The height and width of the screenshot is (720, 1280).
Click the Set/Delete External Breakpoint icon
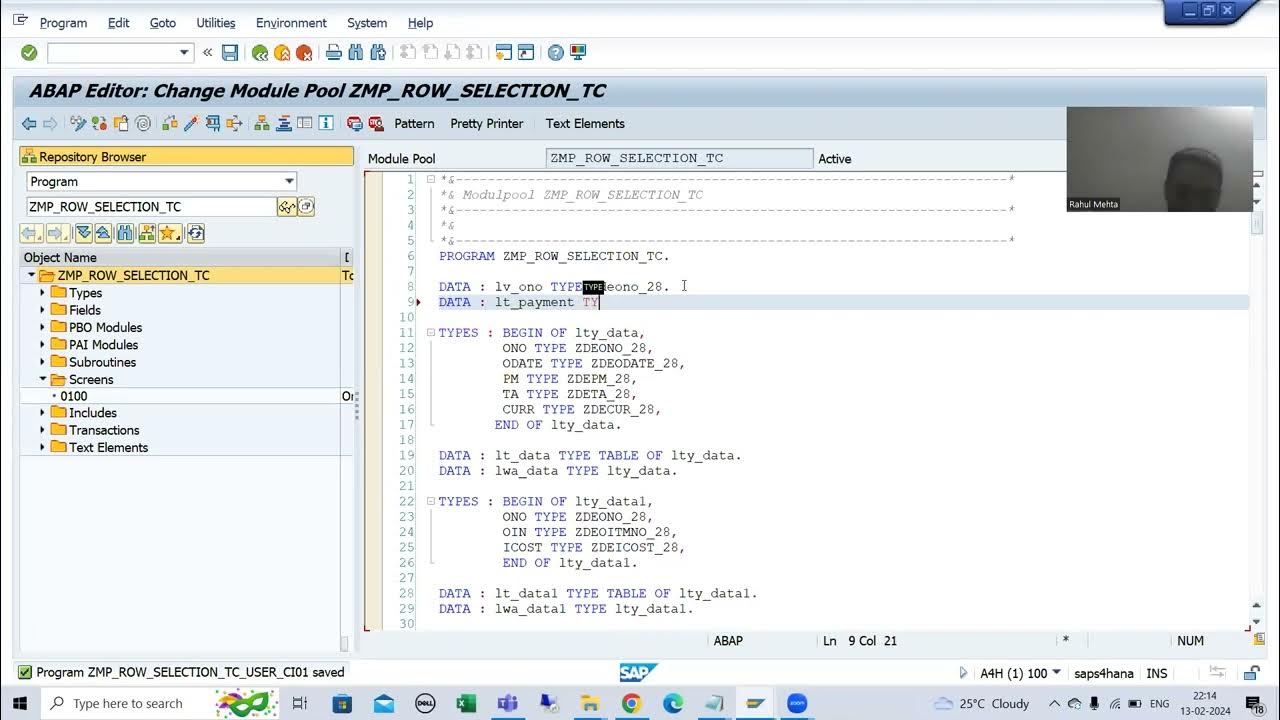(376, 123)
